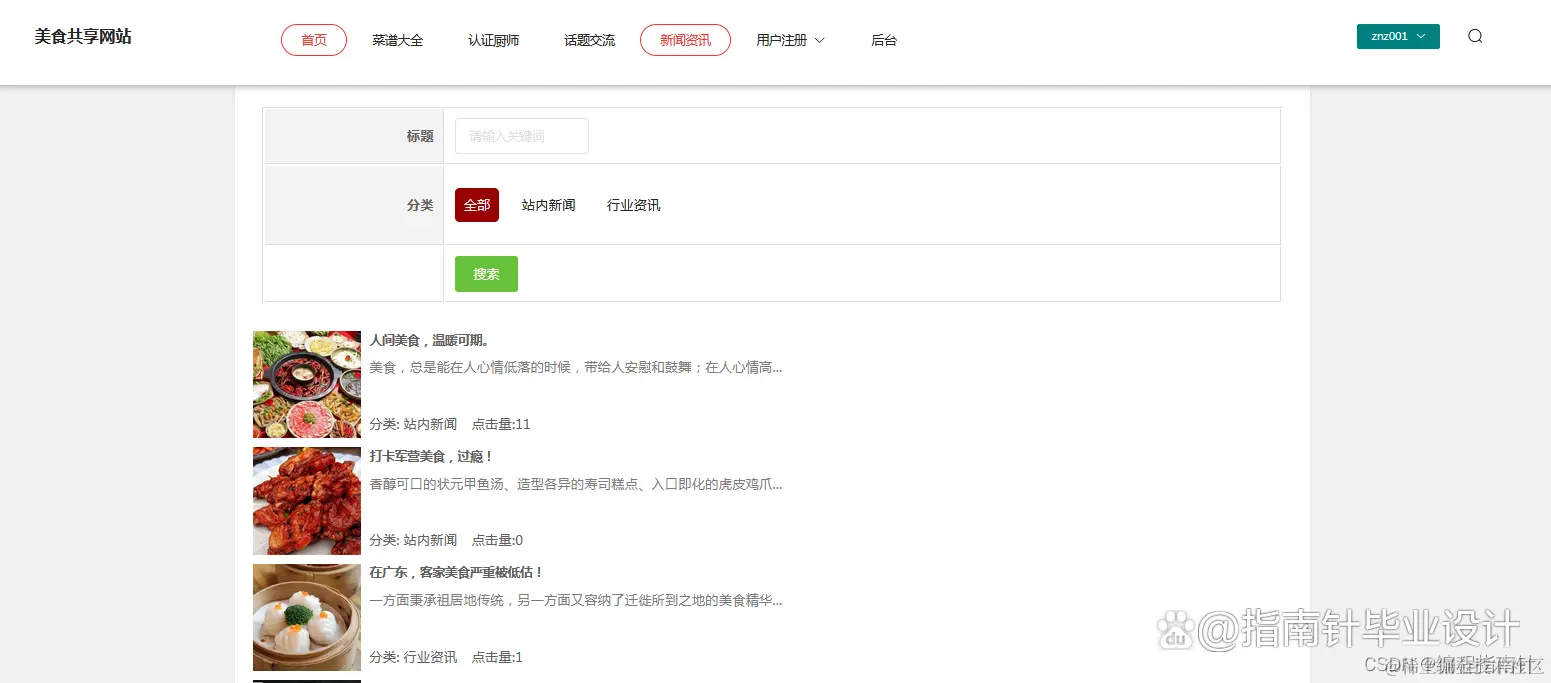
Task: Open the hotpot thumbnail for 人间美食 article
Action: pos(307,384)
